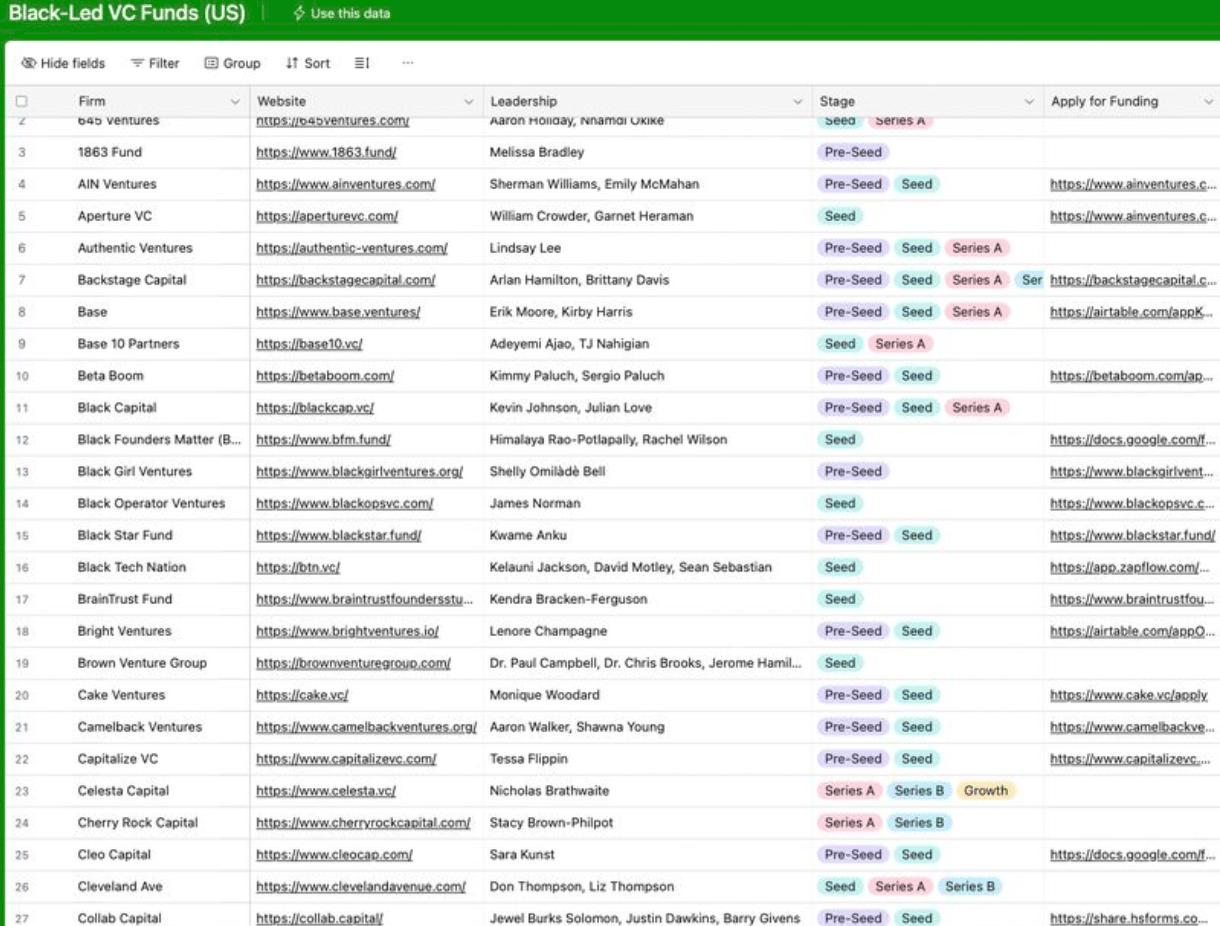Open the Leadership column dropdown arrow
Screen dimensions: 1220x926
[x=797, y=101]
